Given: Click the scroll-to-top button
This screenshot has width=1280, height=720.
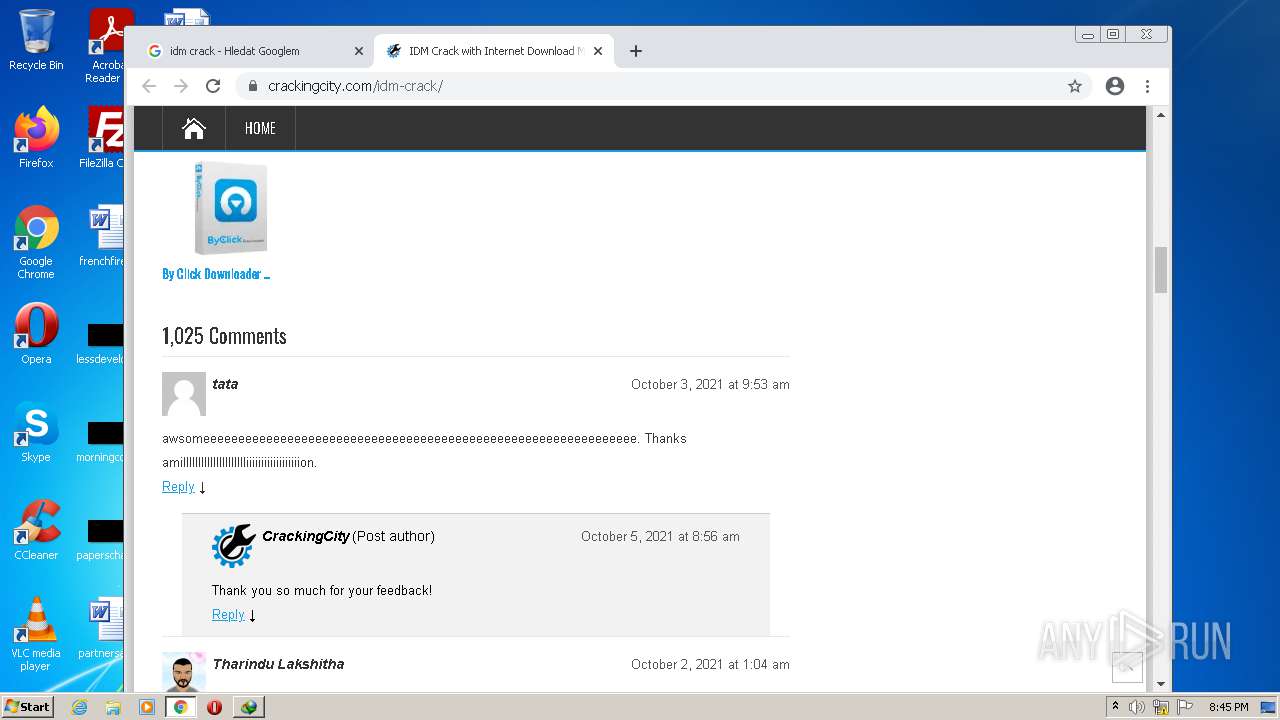Looking at the screenshot, I should 1127,667.
